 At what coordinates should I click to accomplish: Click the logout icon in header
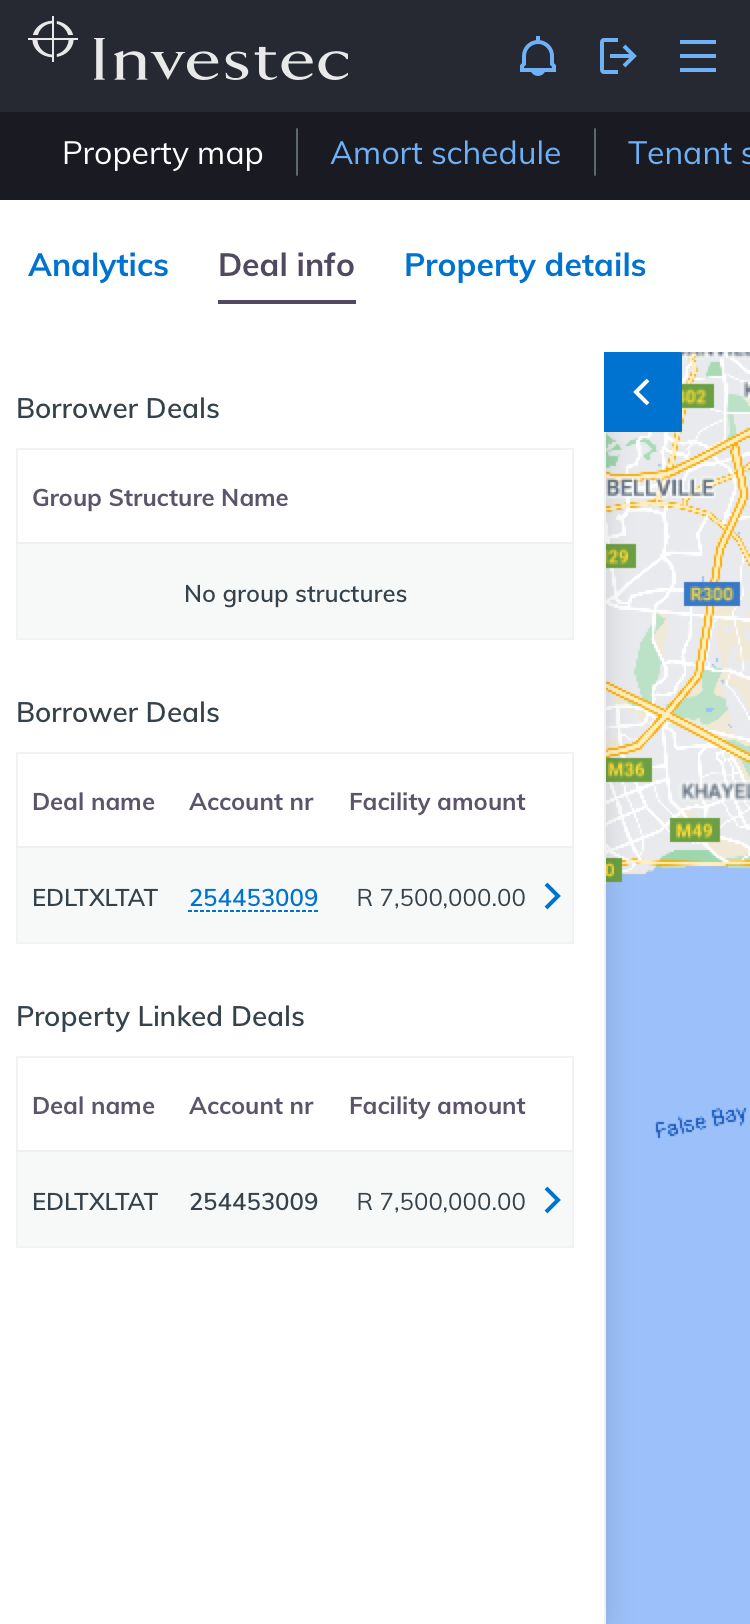click(x=618, y=56)
